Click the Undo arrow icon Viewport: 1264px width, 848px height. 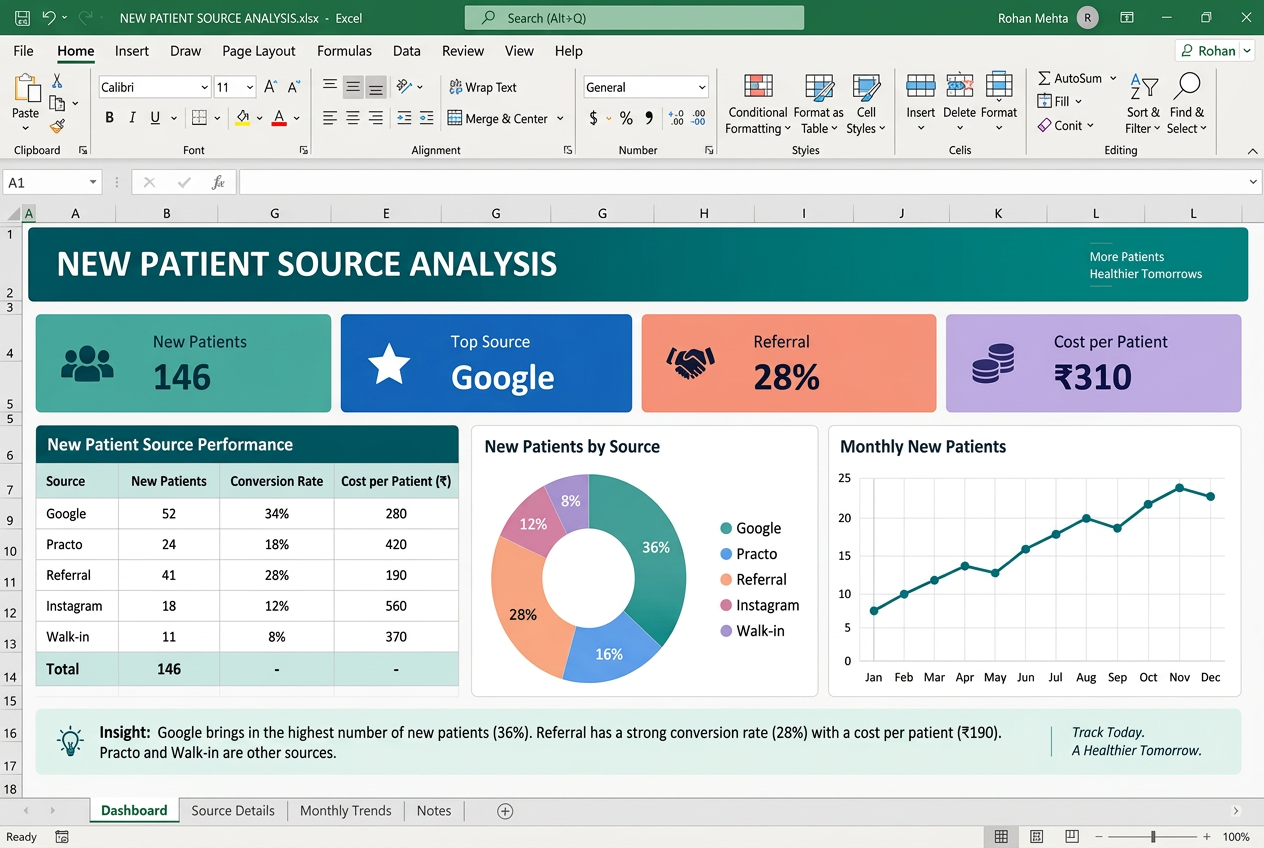coord(50,18)
